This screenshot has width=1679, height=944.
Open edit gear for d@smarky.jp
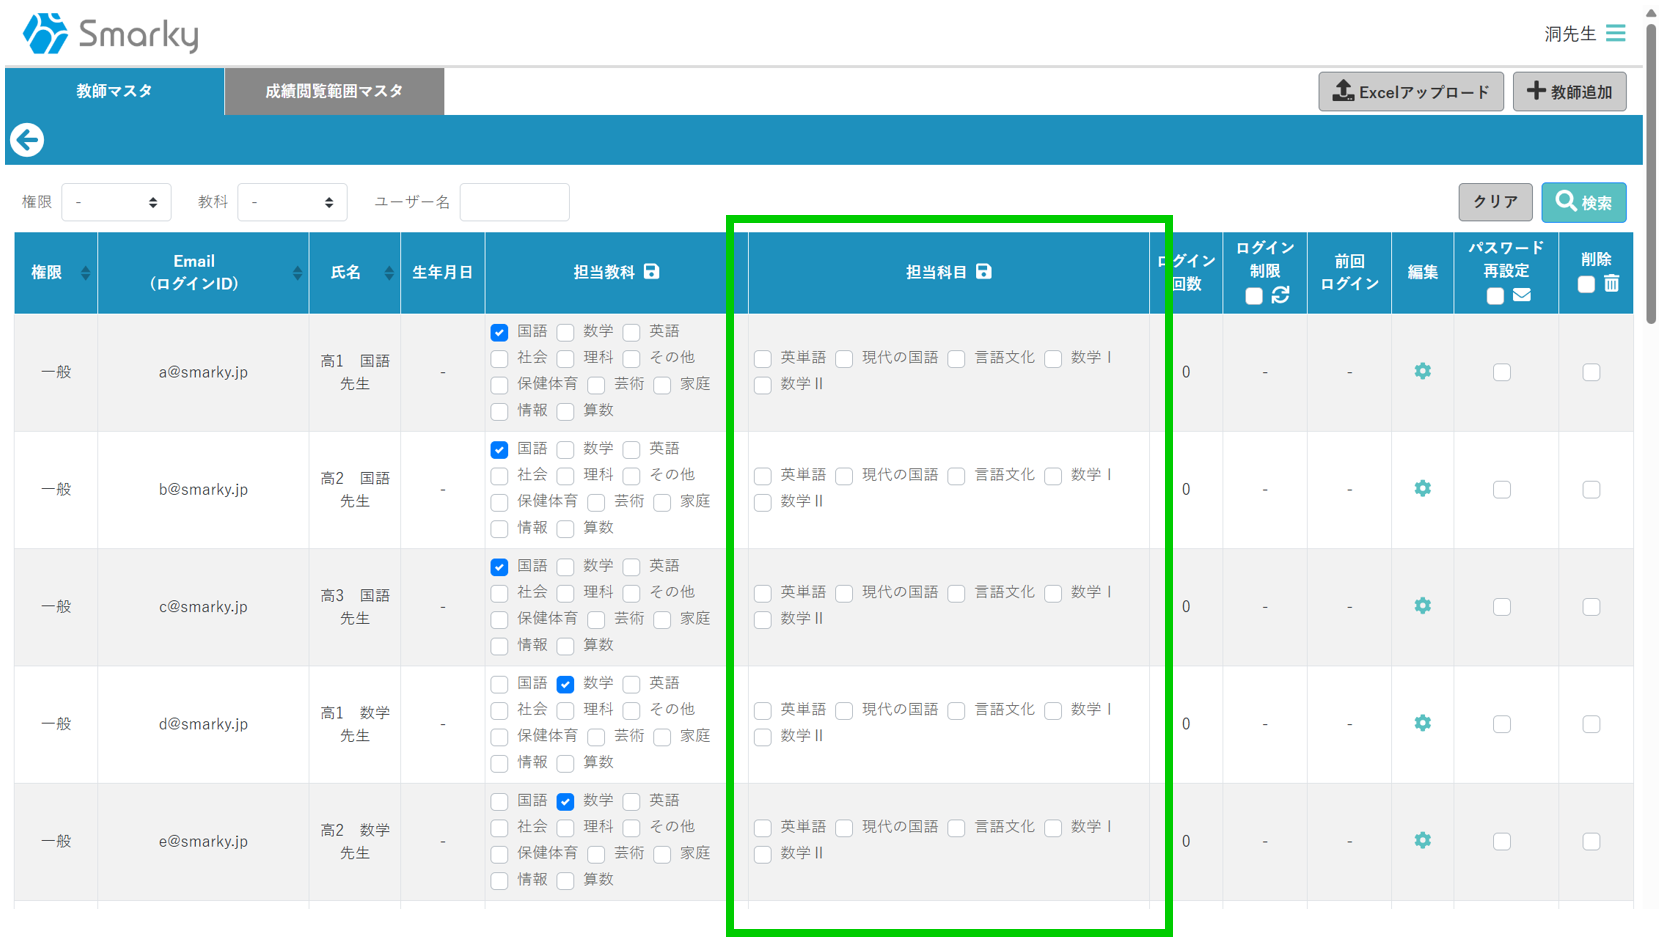click(x=1422, y=724)
